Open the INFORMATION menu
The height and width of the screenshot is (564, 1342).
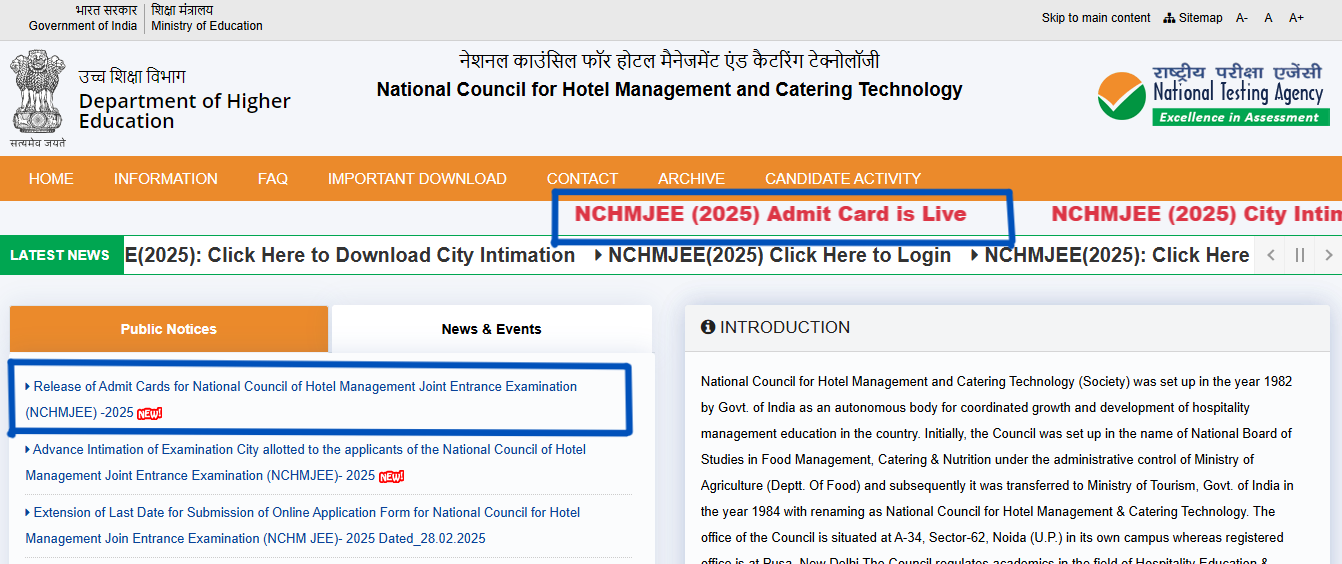point(166,179)
